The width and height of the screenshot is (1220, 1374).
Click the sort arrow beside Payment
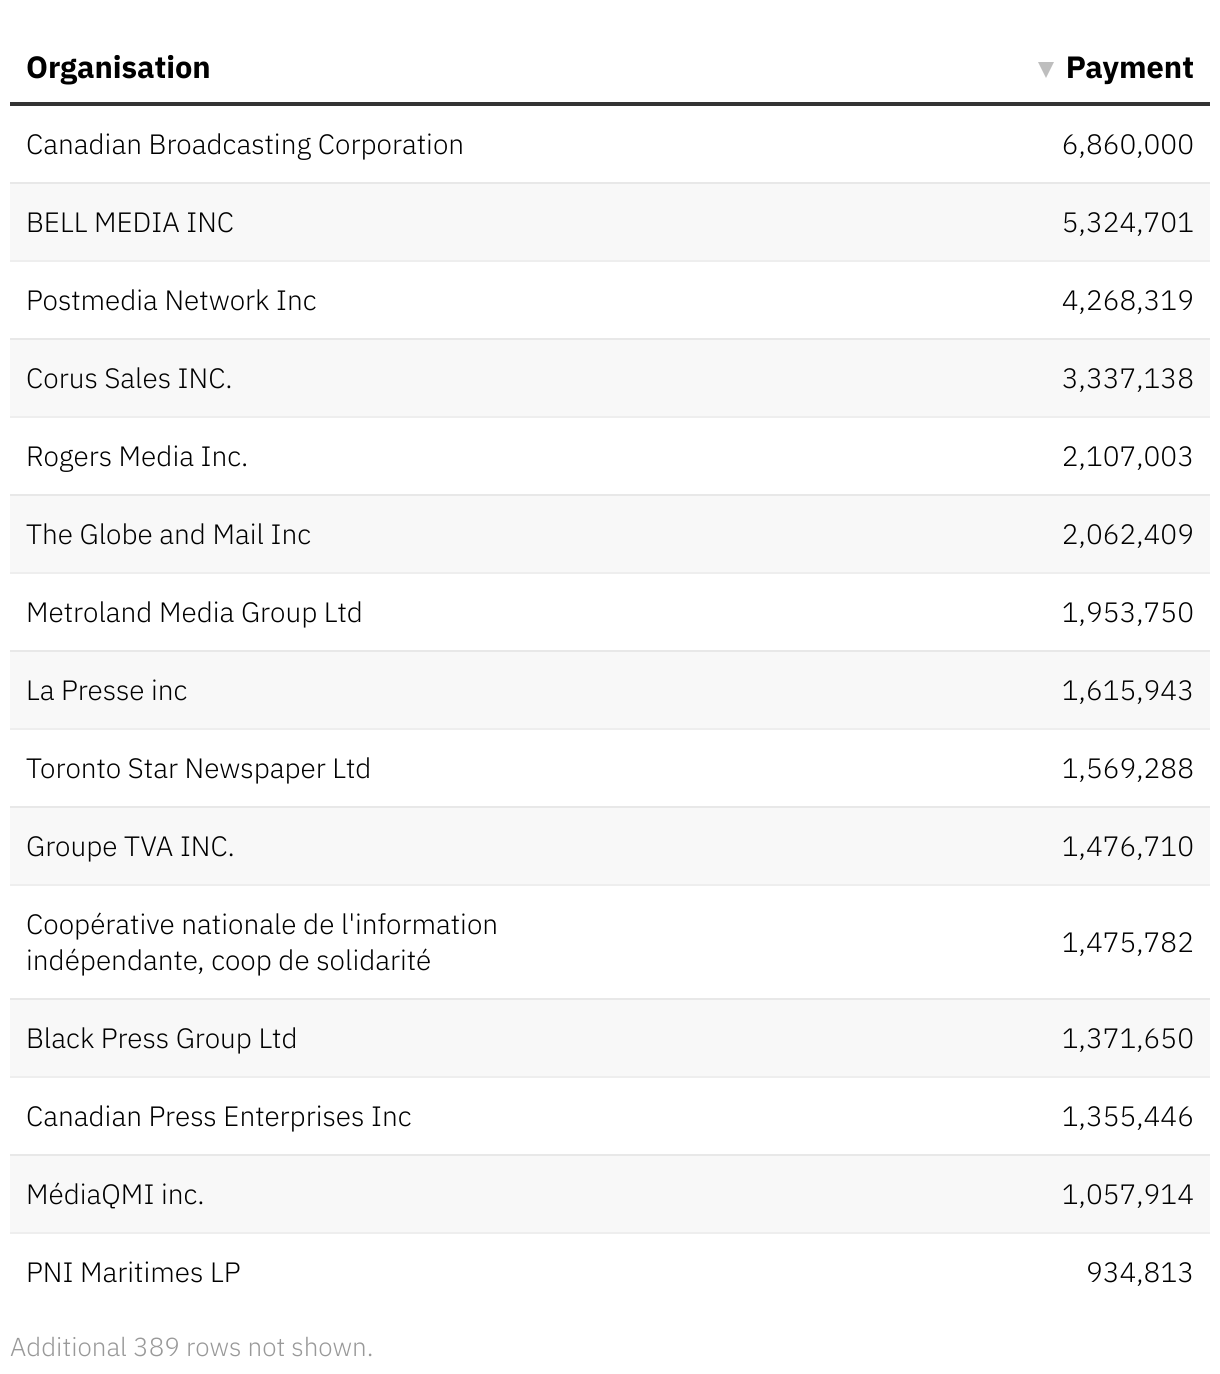point(1045,69)
